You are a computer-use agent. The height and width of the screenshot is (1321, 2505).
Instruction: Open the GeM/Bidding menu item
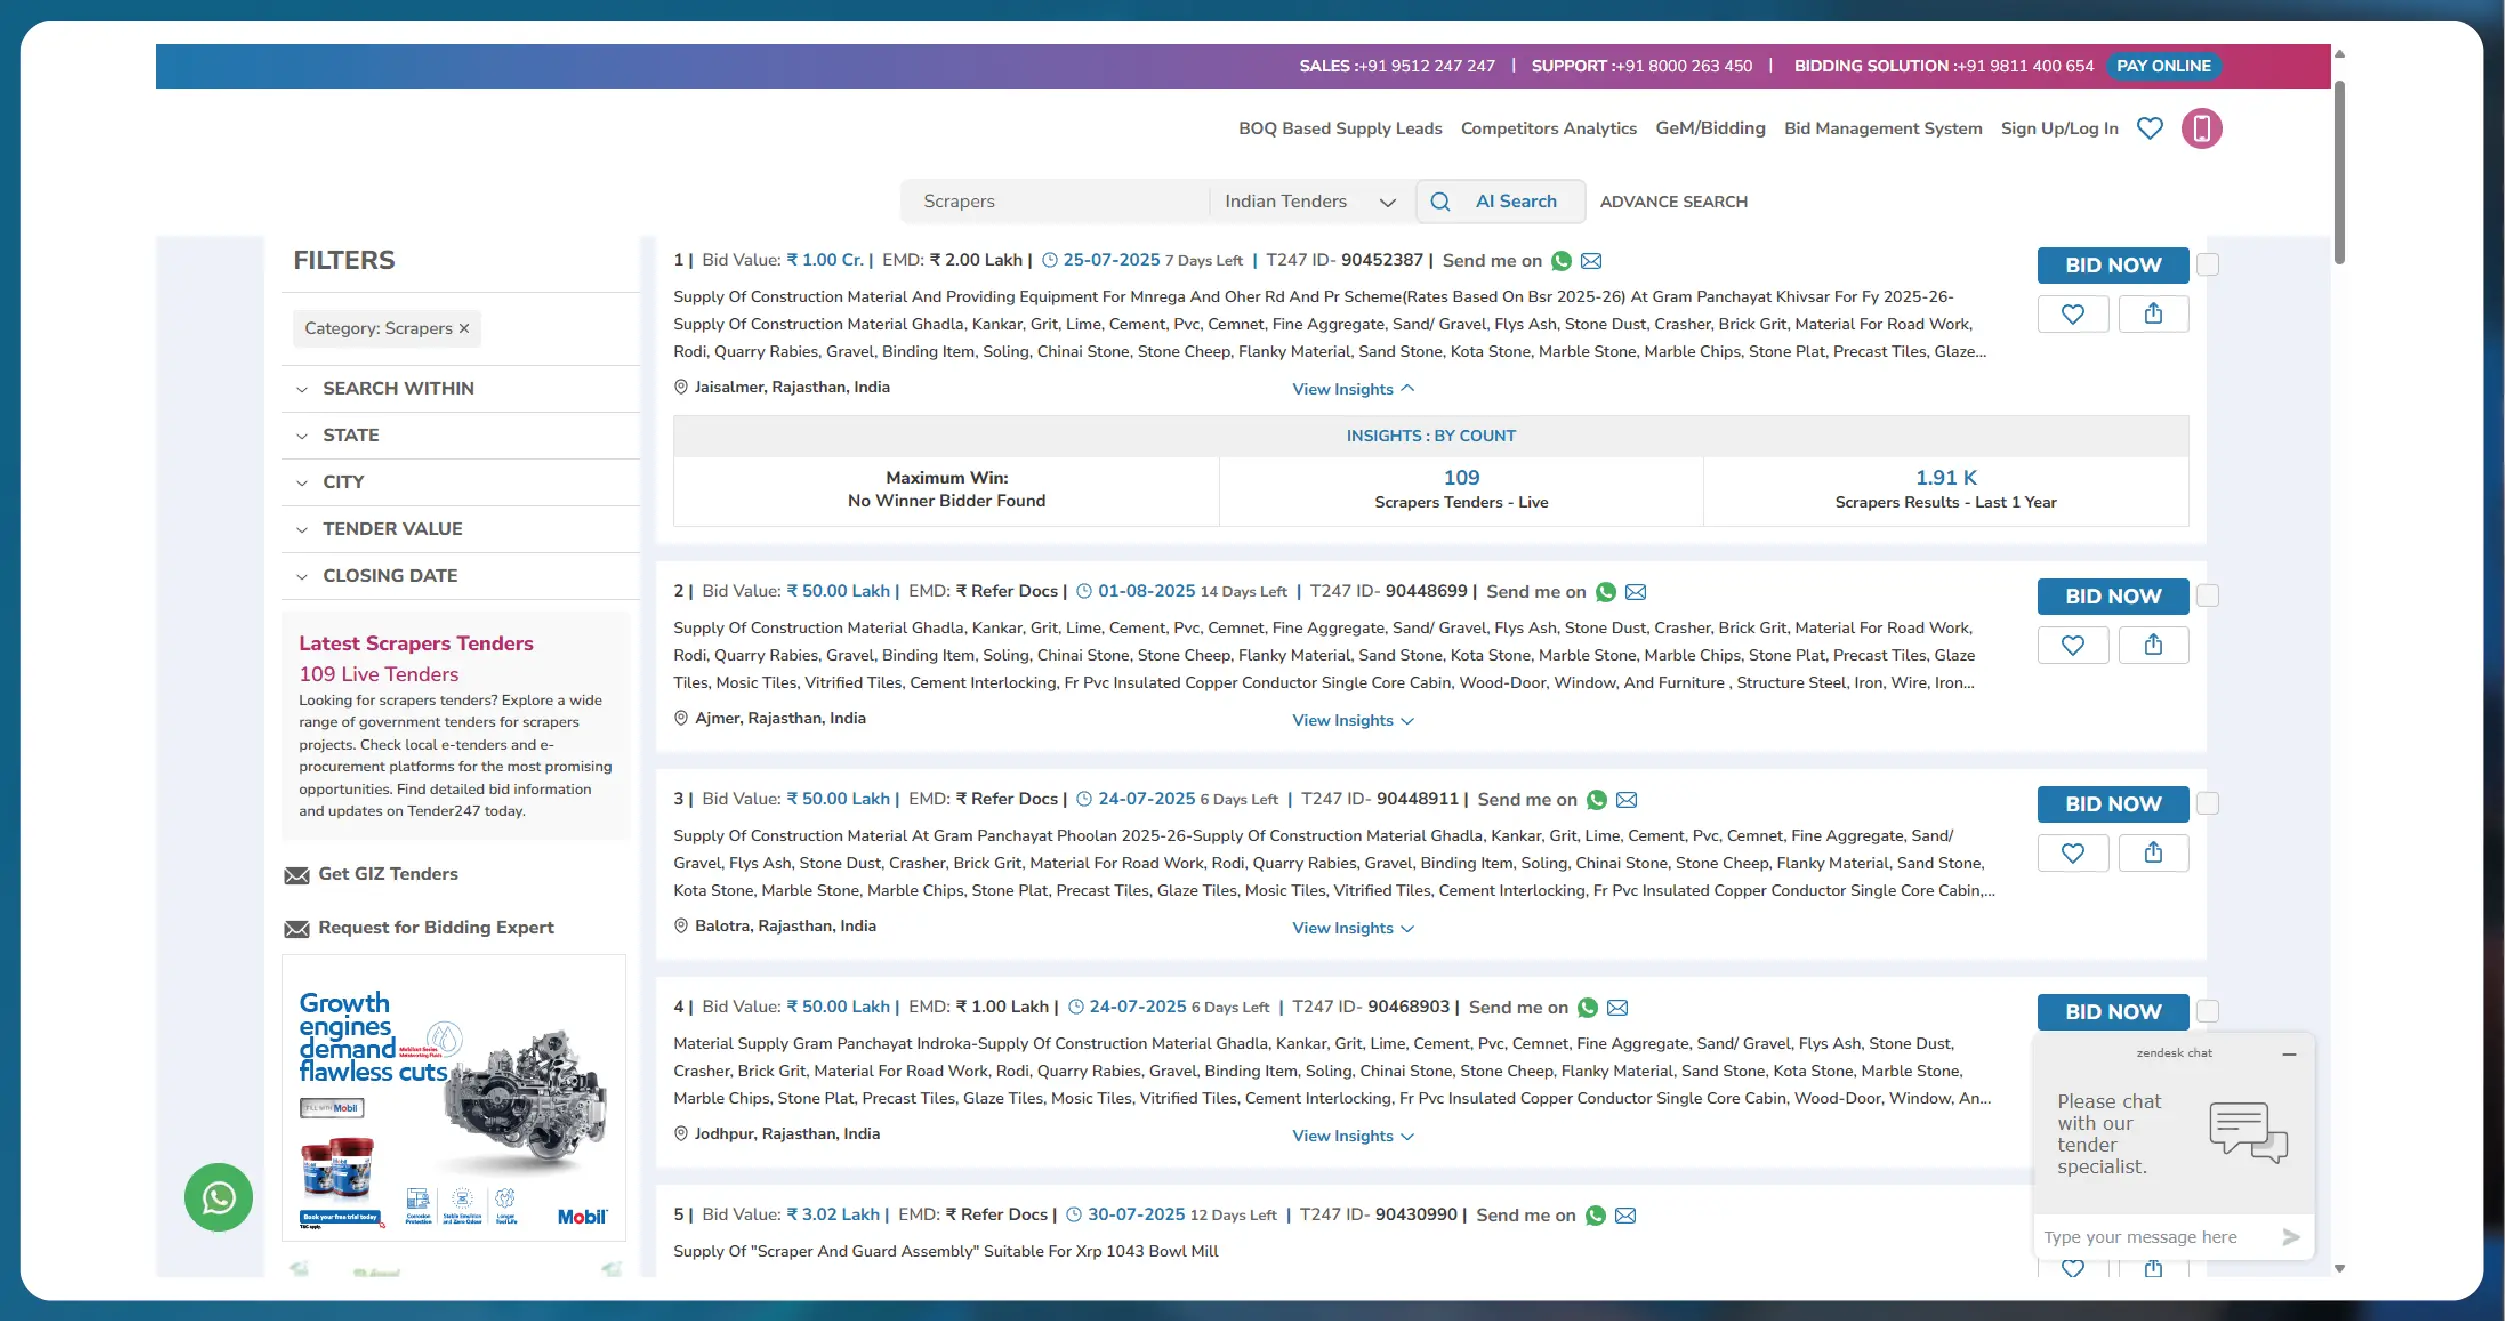1709,128
